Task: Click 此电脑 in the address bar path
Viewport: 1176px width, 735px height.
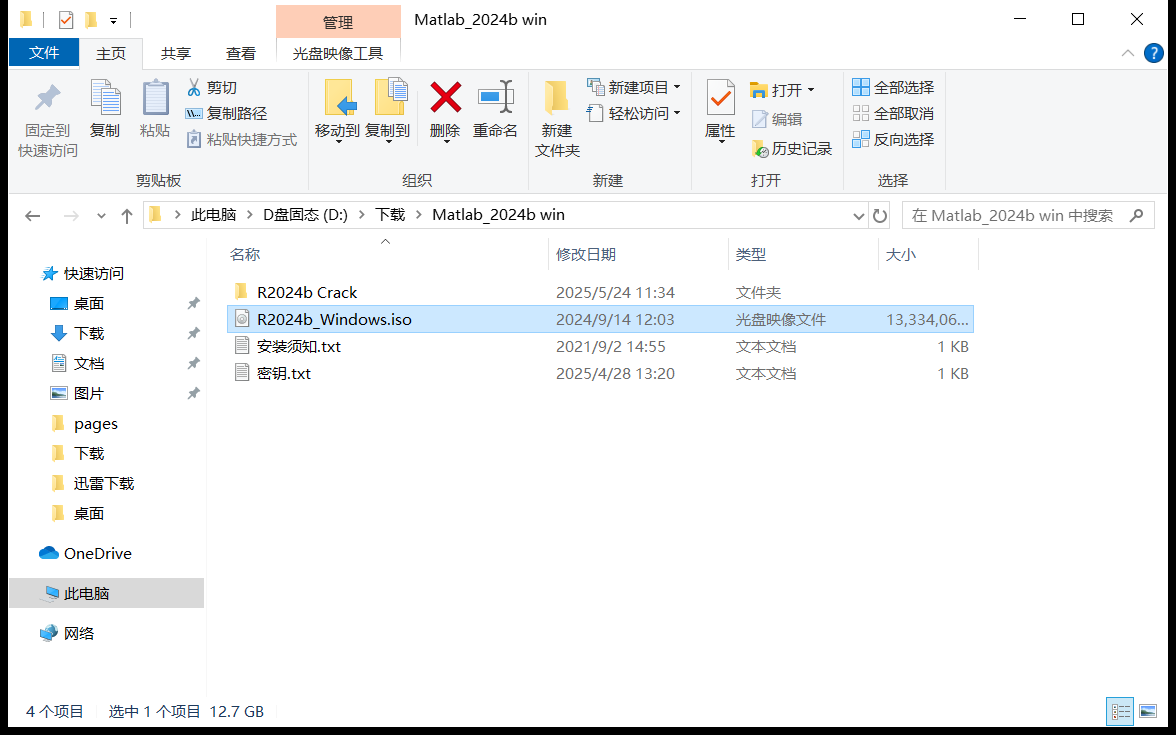Action: pyautogui.click(x=213, y=215)
